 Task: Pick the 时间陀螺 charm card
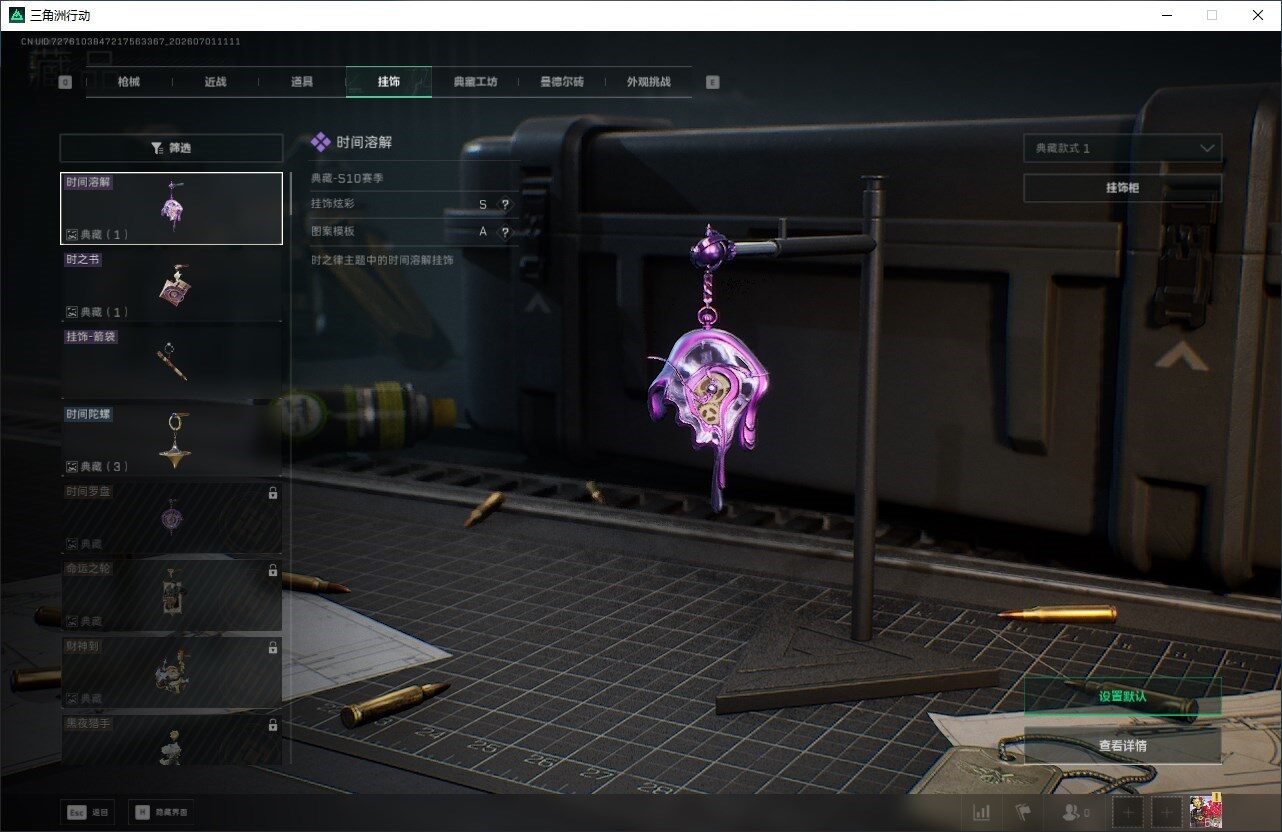pos(171,440)
